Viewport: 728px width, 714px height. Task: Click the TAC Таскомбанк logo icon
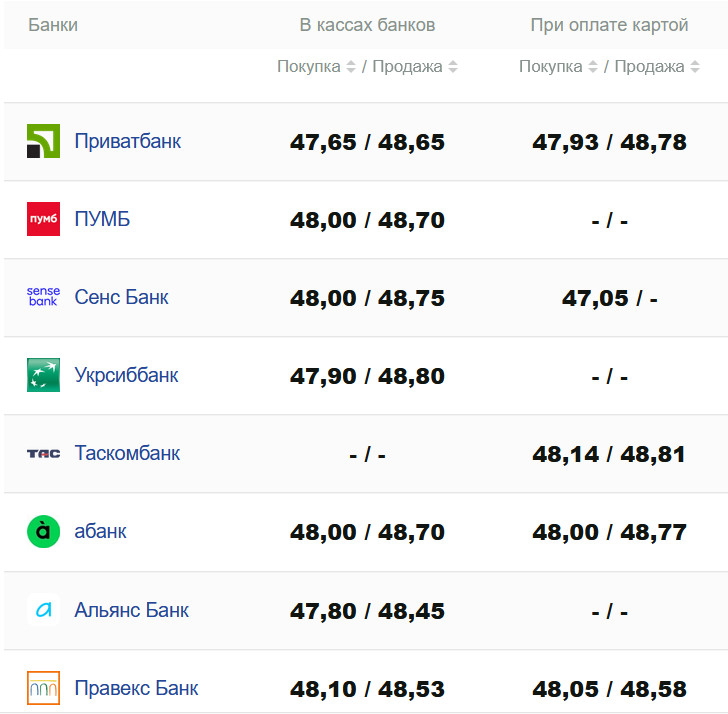pos(43,453)
